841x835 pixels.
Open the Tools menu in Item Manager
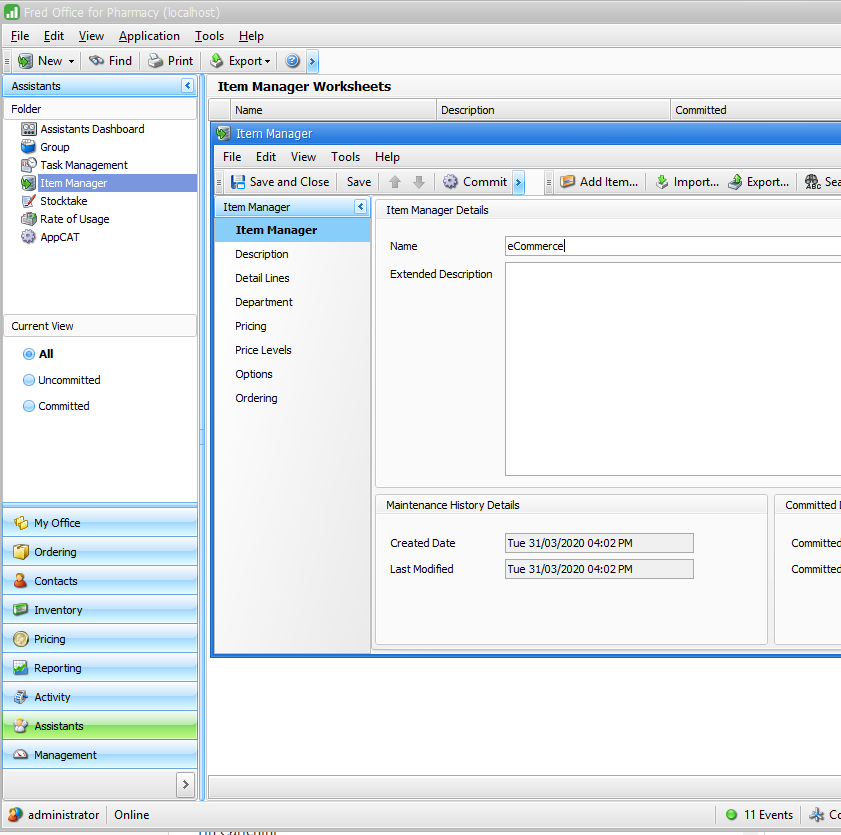tap(345, 157)
